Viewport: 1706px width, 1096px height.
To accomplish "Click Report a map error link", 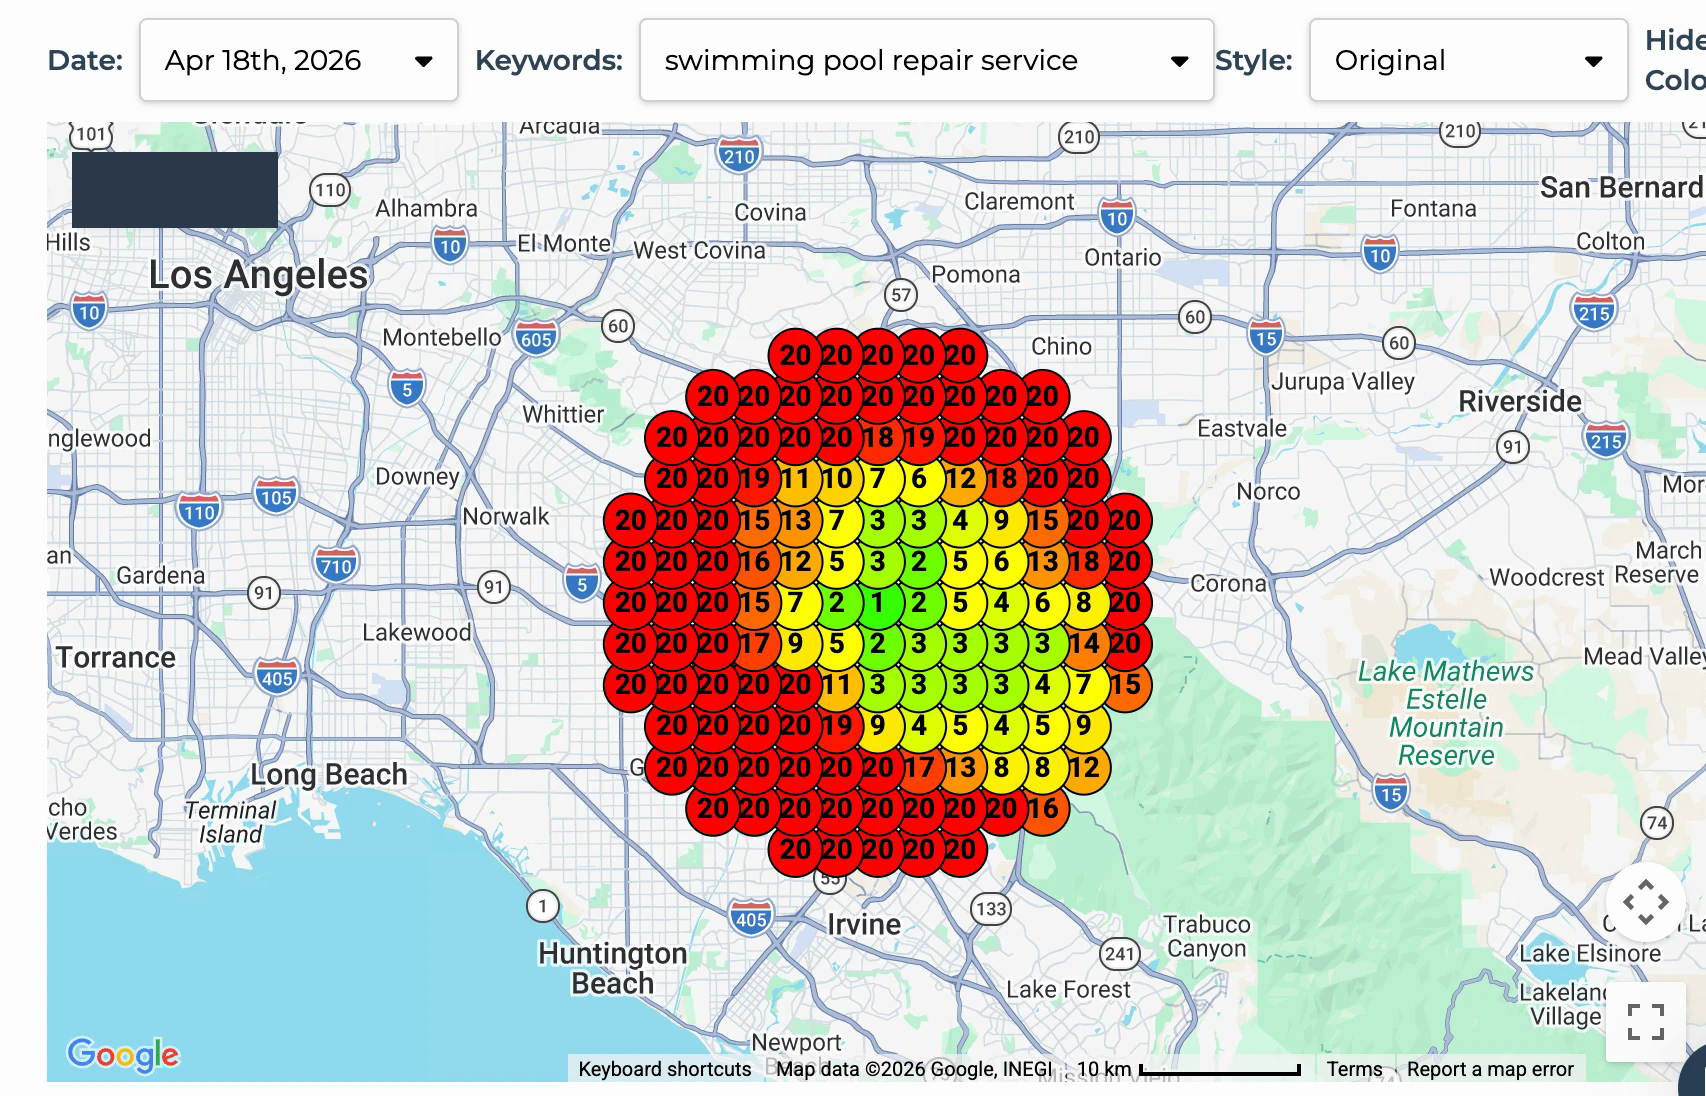I will tap(1490, 1069).
